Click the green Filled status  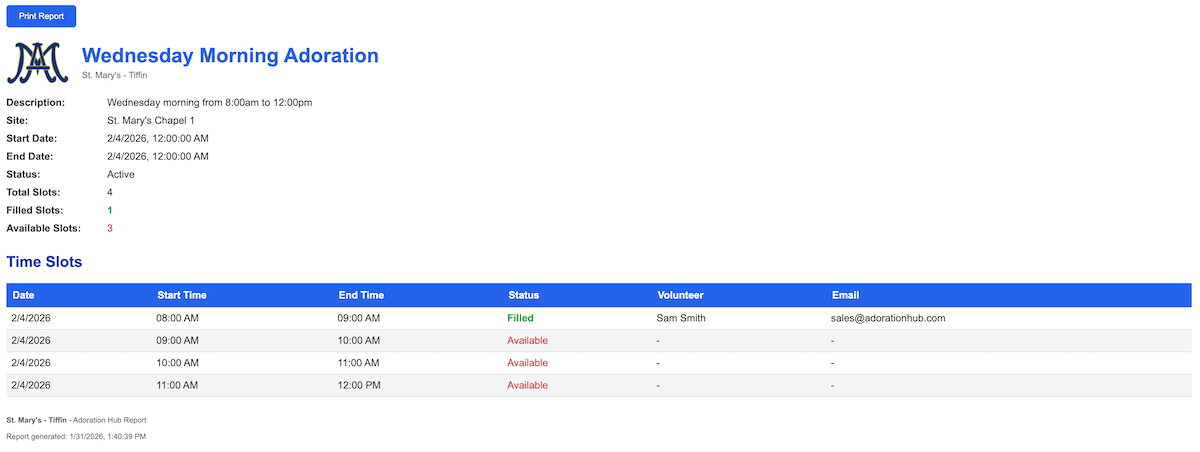tap(520, 318)
